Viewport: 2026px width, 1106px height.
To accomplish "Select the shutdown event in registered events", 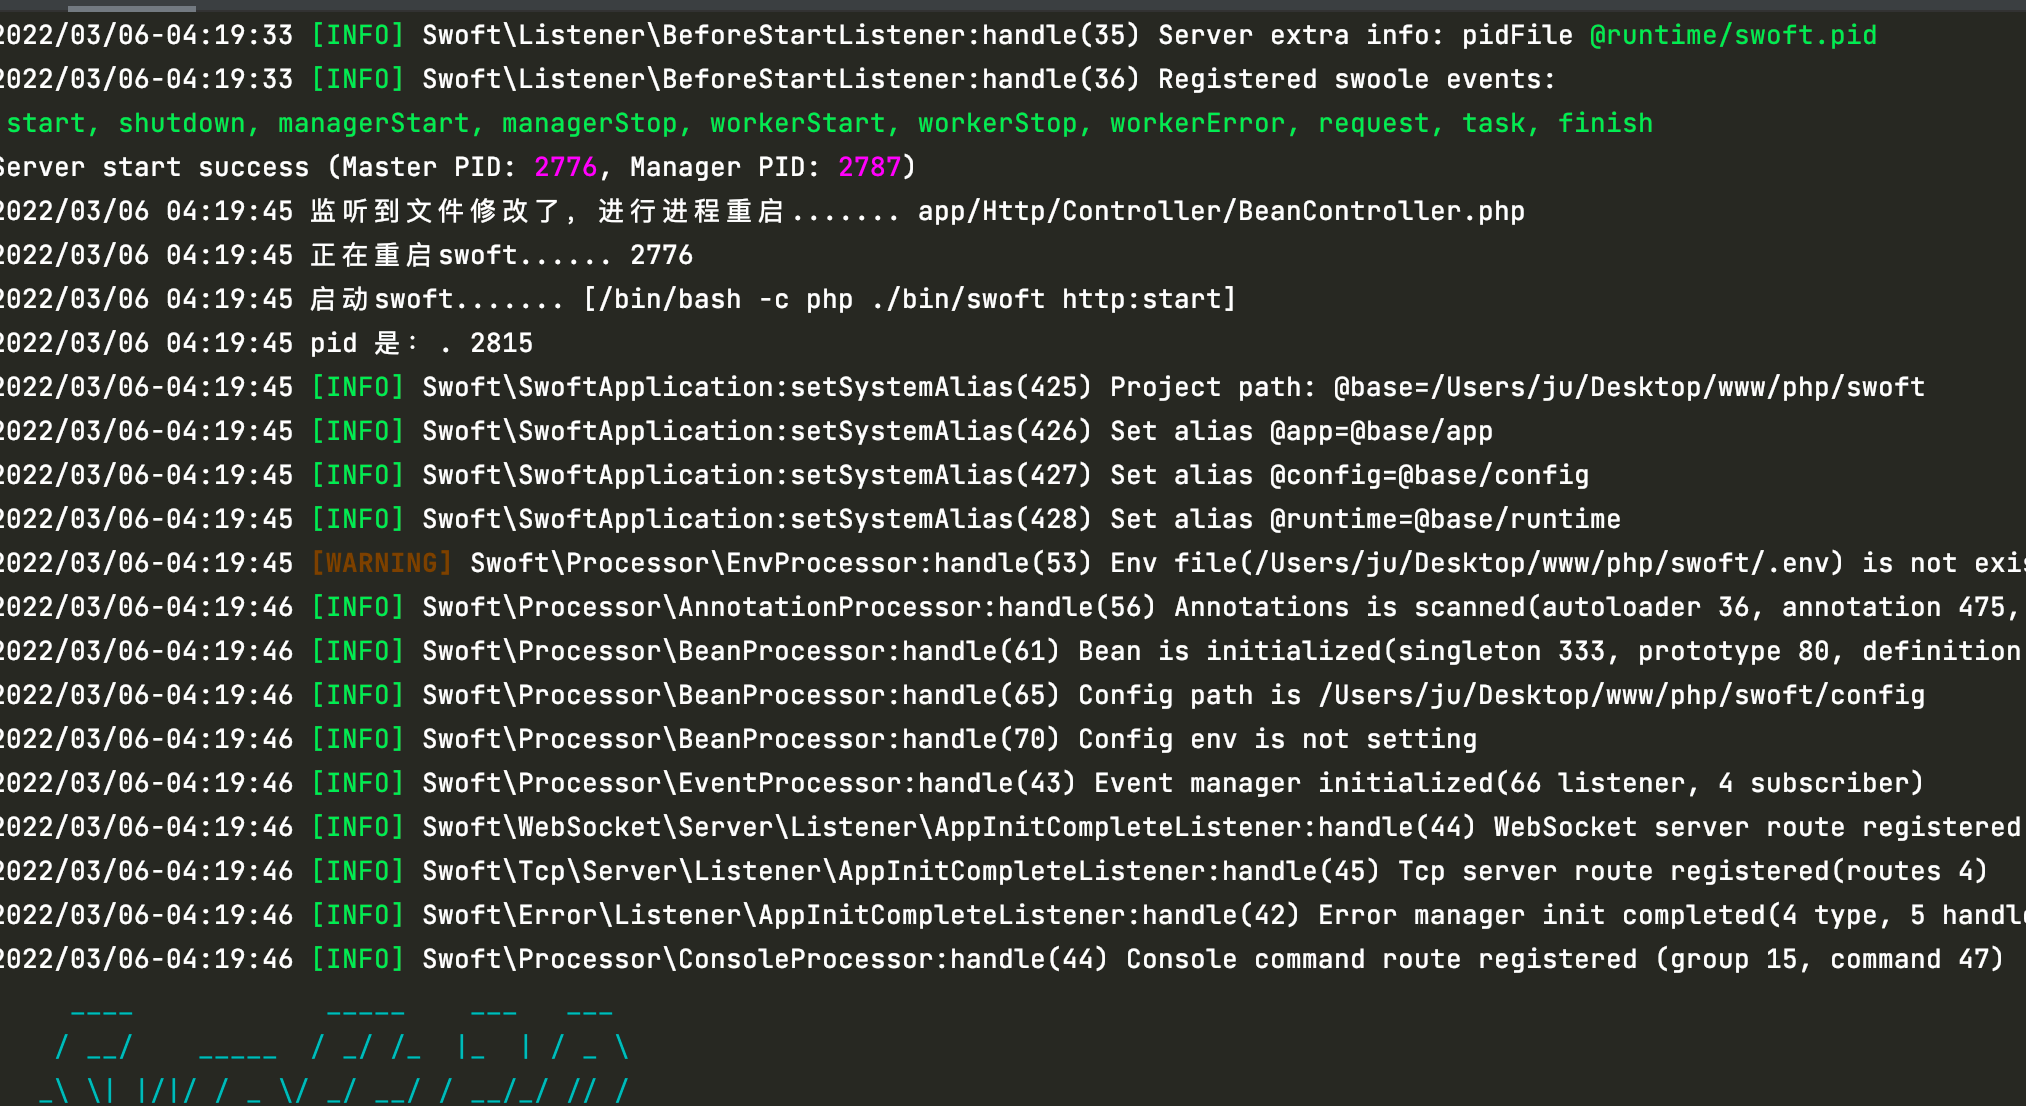I will coord(185,122).
